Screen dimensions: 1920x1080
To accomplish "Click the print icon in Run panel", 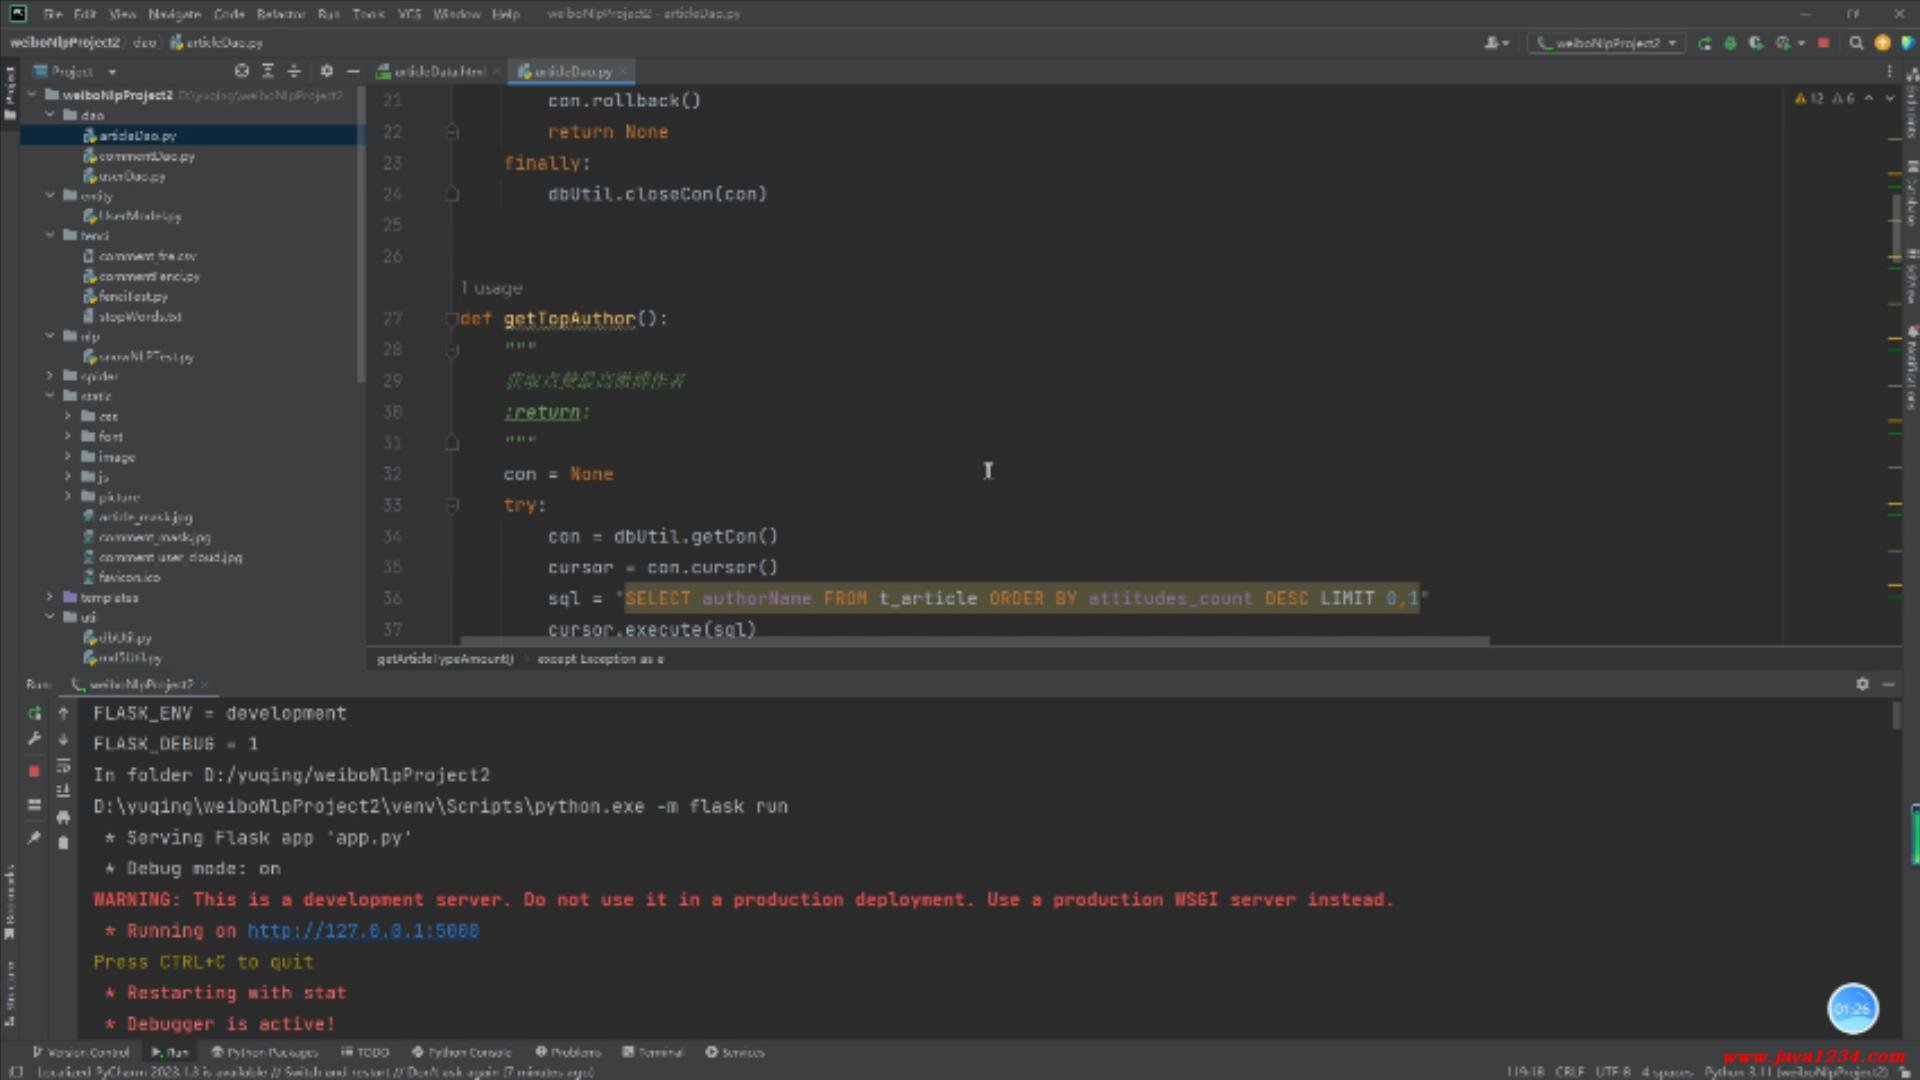I will pyautogui.click(x=63, y=817).
